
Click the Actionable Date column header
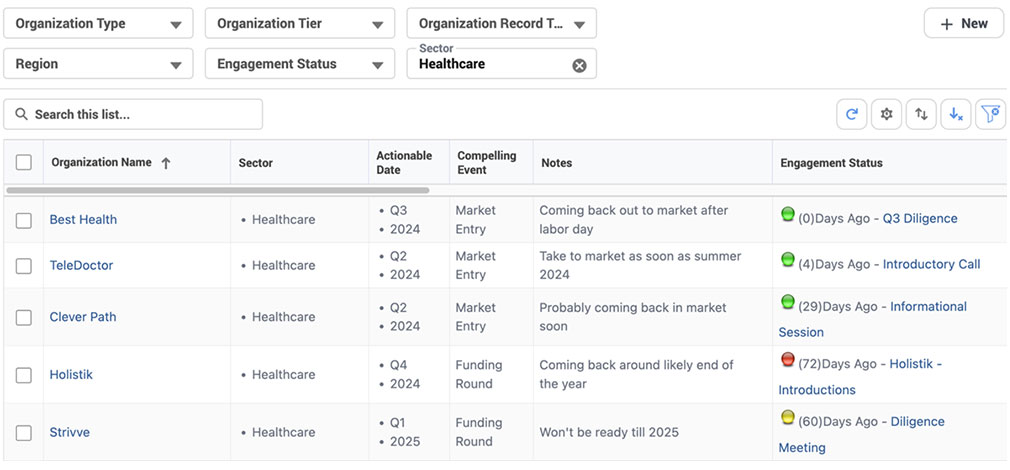(404, 163)
